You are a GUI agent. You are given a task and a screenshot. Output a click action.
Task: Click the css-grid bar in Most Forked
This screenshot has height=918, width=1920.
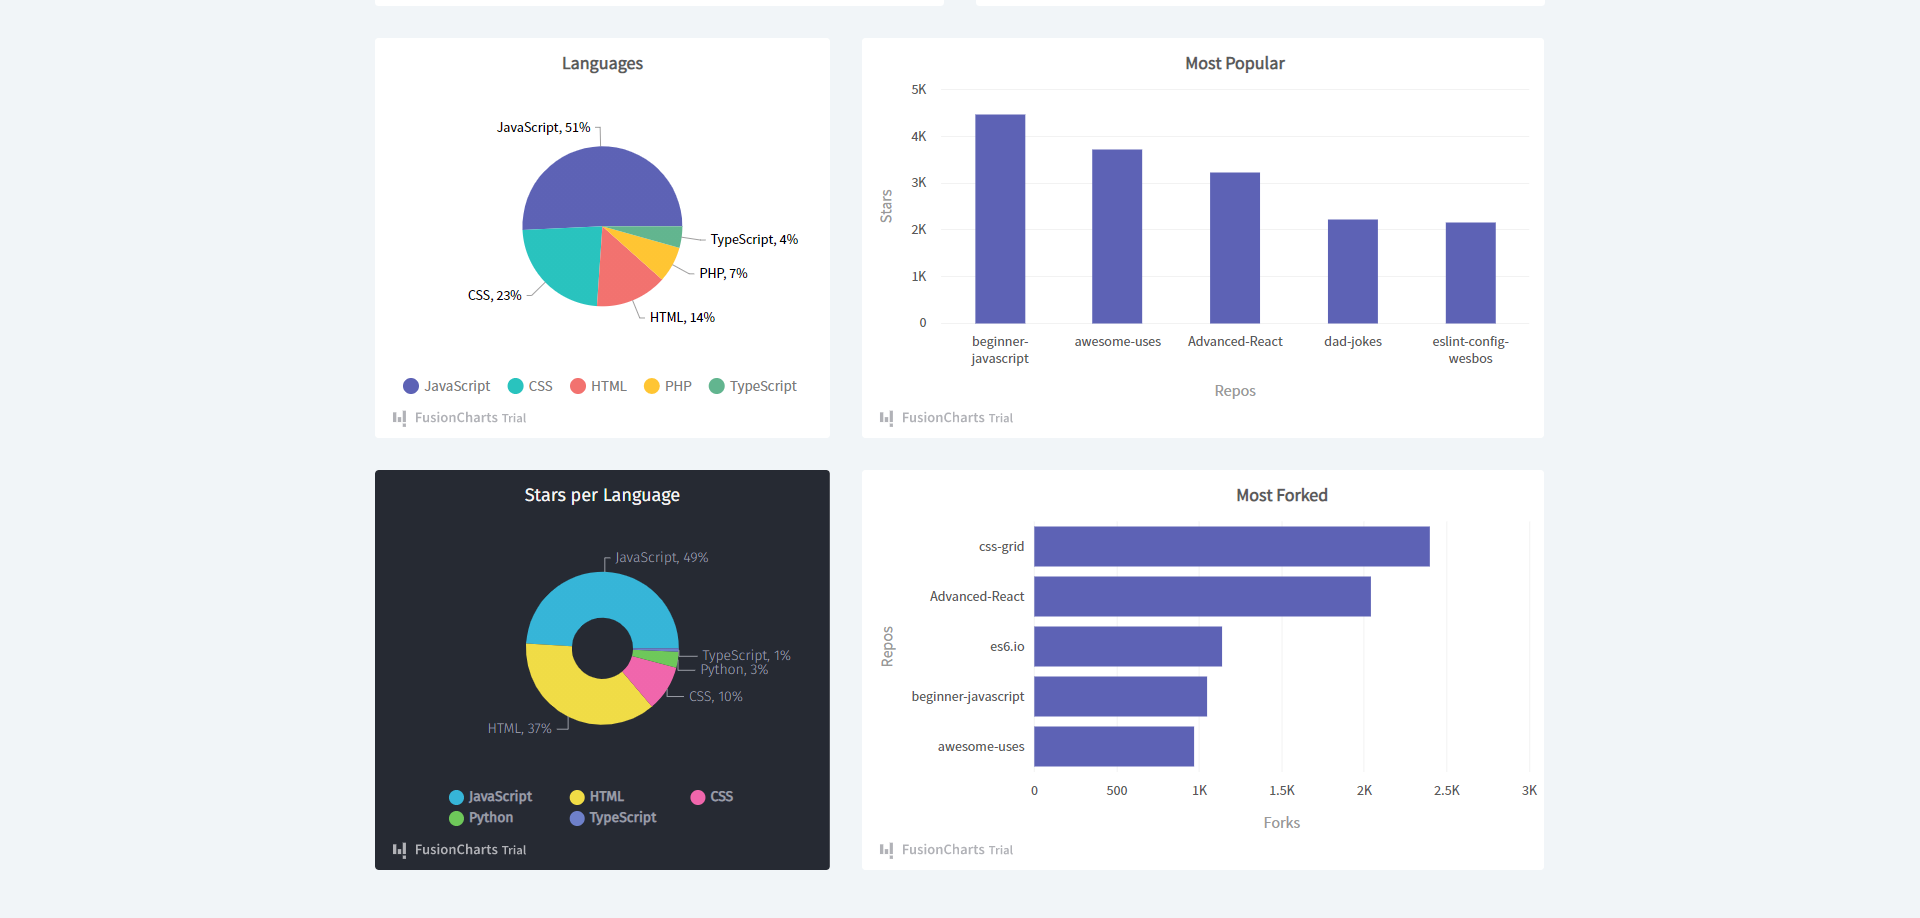[1231, 547]
